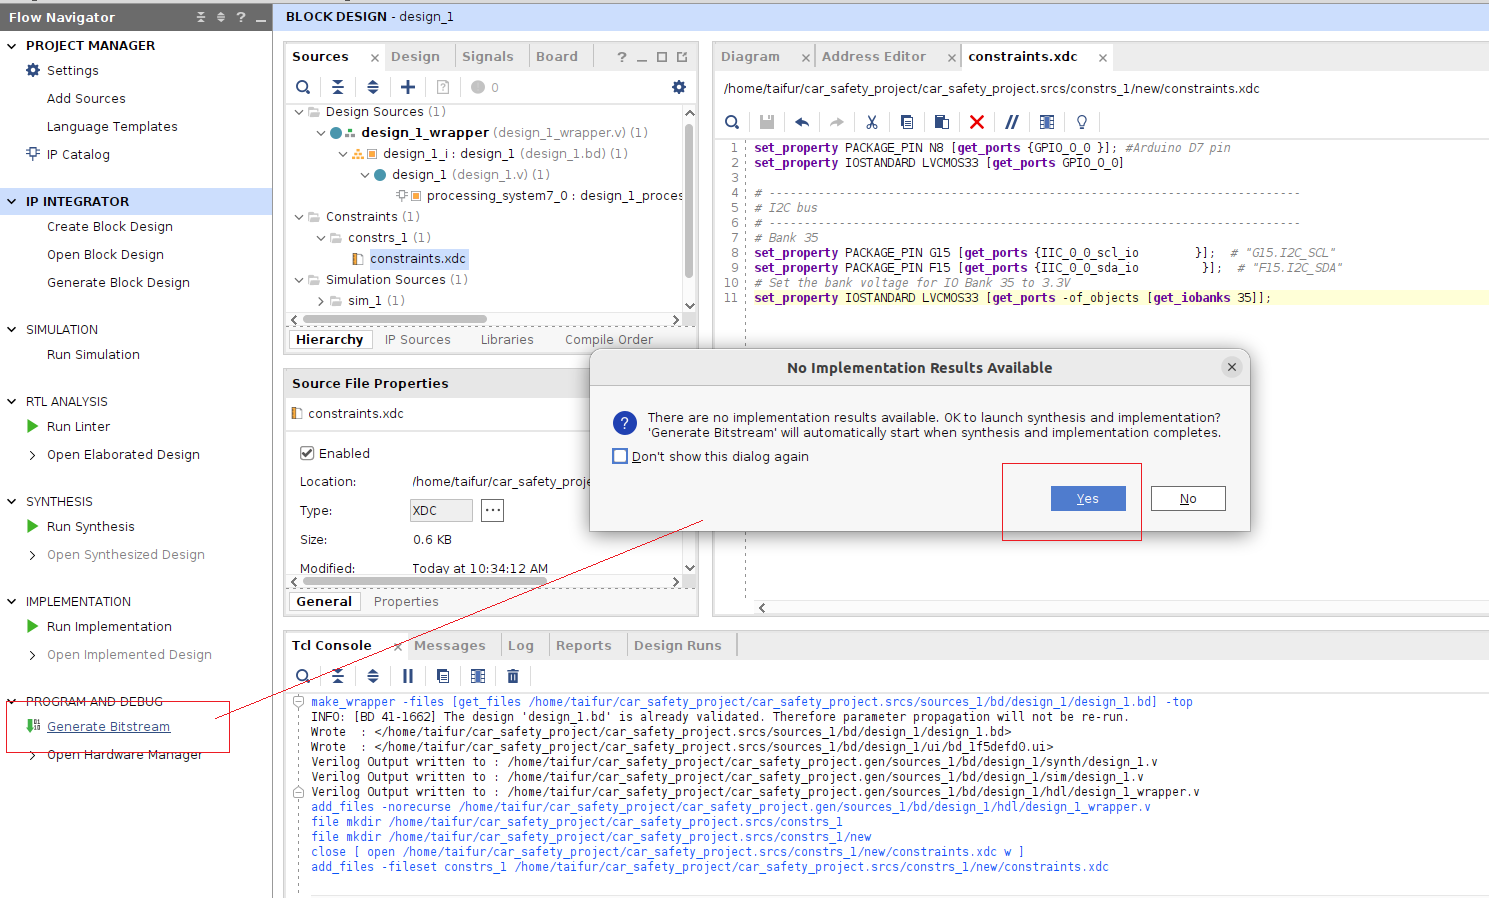Click the XDC file Type field
The height and width of the screenshot is (898, 1489).
tap(441, 510)
